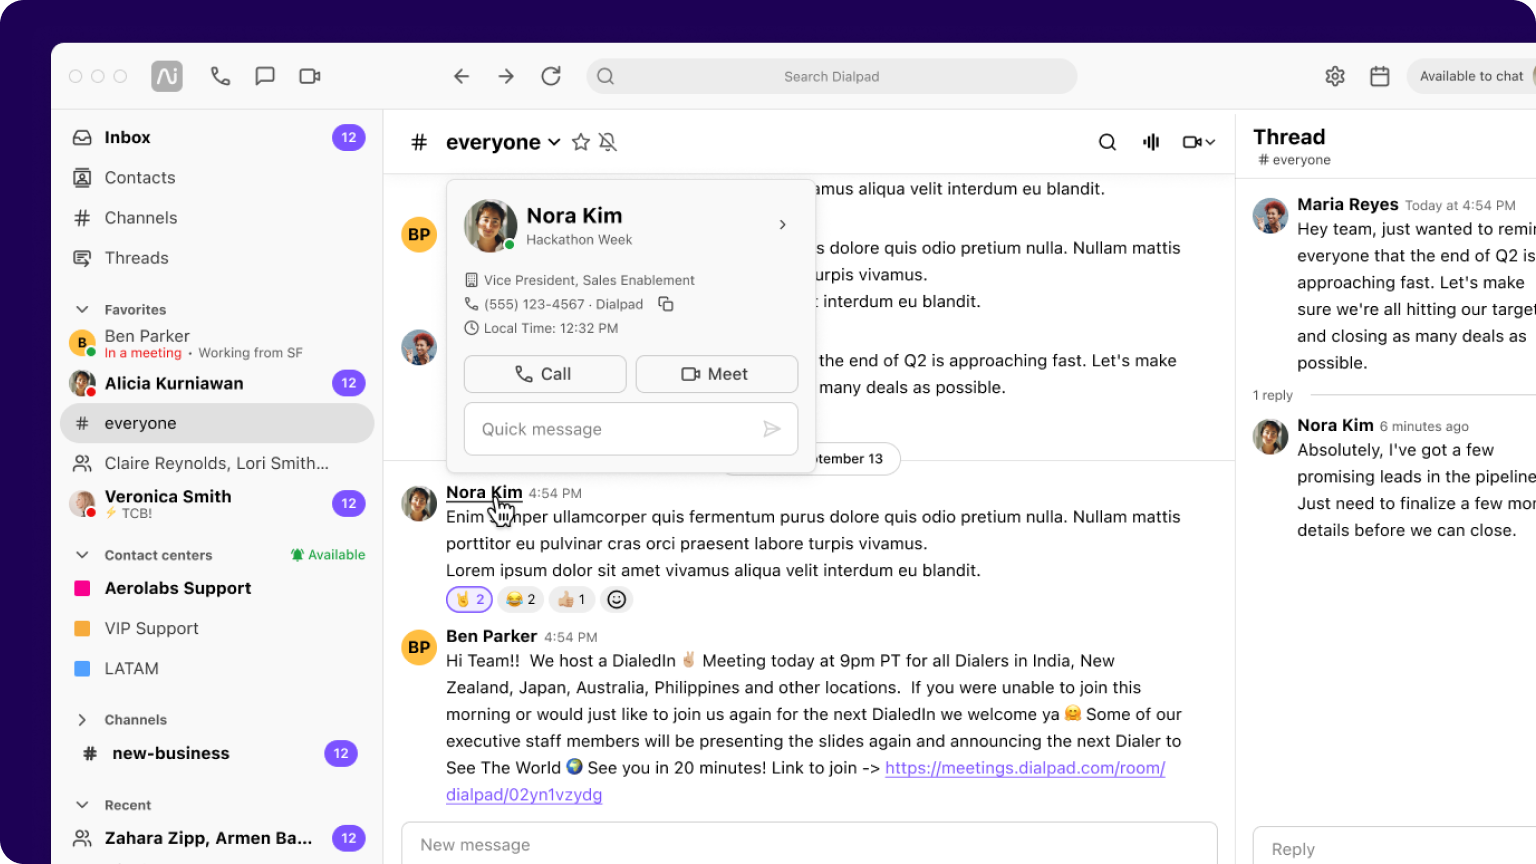Open settings gear icon
1536x864 pixels.
[x=1335, y=76]
